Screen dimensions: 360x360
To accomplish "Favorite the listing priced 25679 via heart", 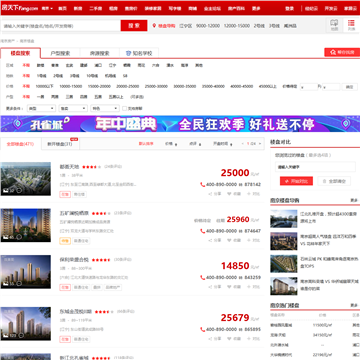I will click(x=234, y=339).
